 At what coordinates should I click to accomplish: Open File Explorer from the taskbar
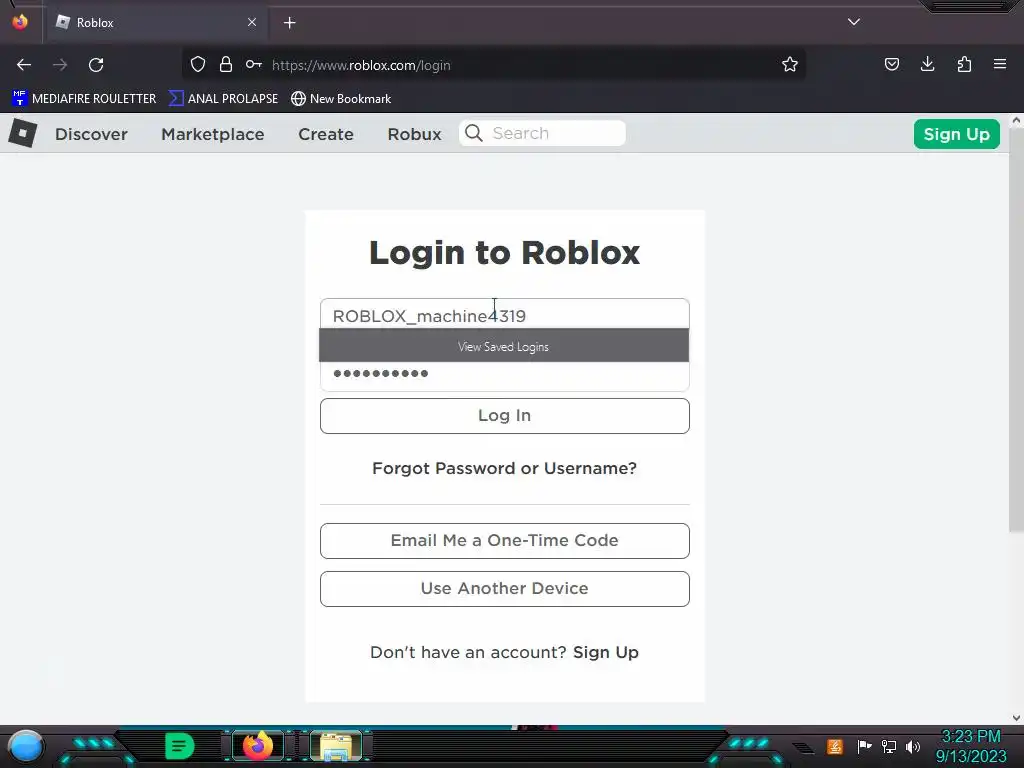pyautogui.click(x=336, y=746)
